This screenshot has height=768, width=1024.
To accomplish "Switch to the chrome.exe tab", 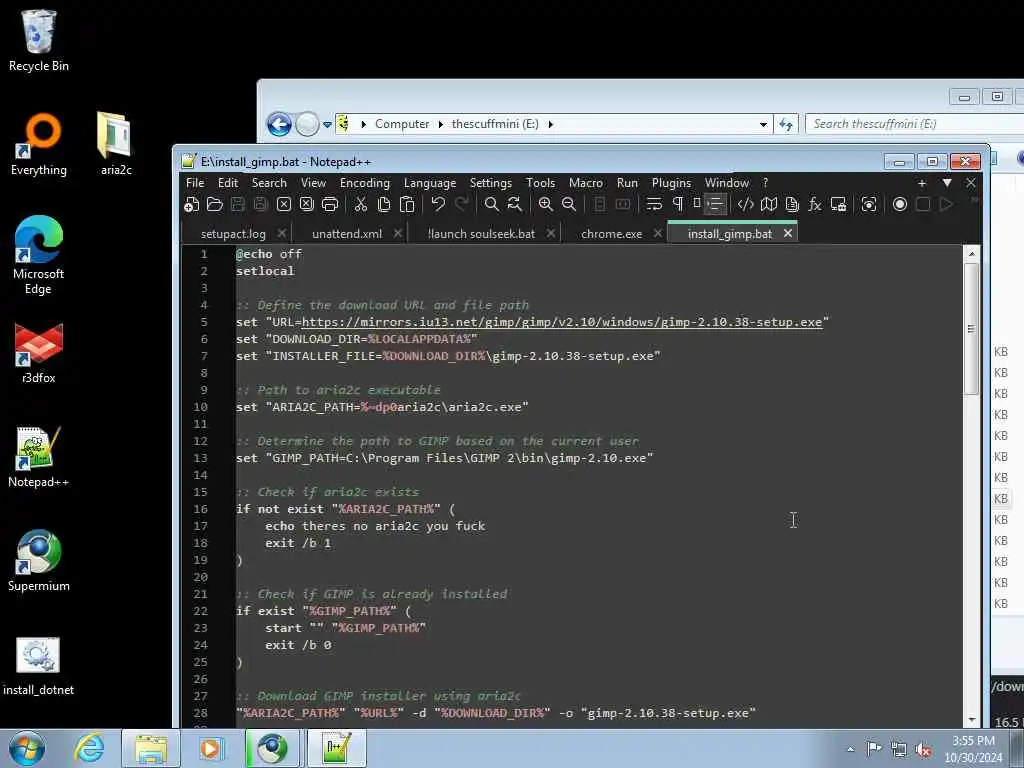I will pyautogui.click(x=611, y=234).
